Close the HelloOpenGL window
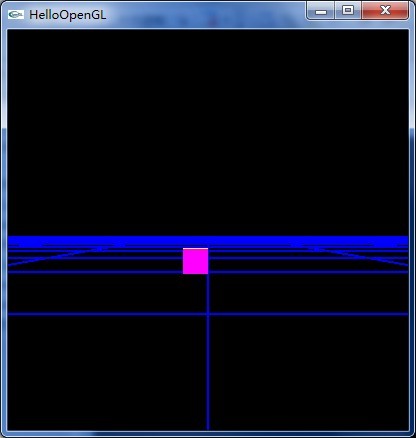This screenshot has height=438, width=416. point(385,11)
